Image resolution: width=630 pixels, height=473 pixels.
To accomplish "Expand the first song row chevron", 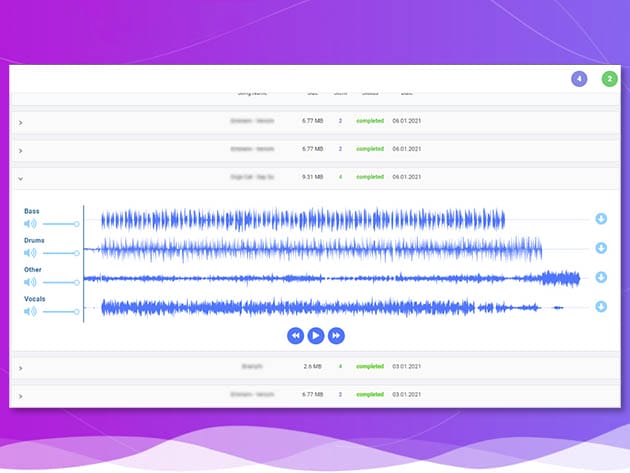I will click(20, 122).
